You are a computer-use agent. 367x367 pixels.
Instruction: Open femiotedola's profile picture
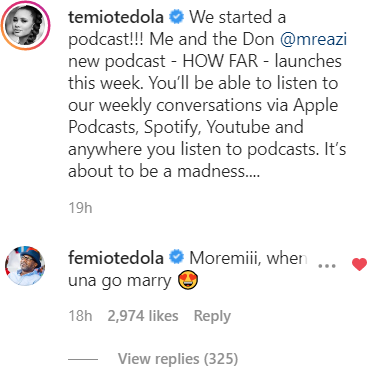(25, 266)
